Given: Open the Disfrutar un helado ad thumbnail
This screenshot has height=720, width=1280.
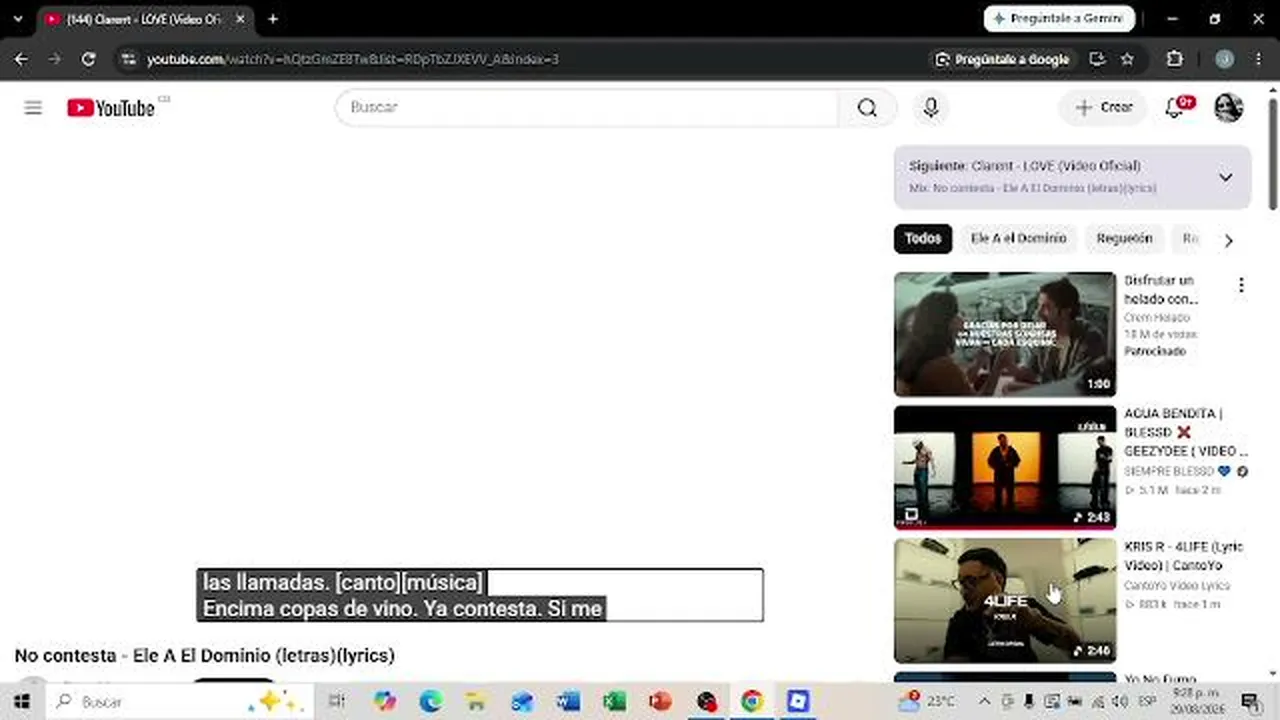Looking at the screenshot, I should [x=1005, y=334].
